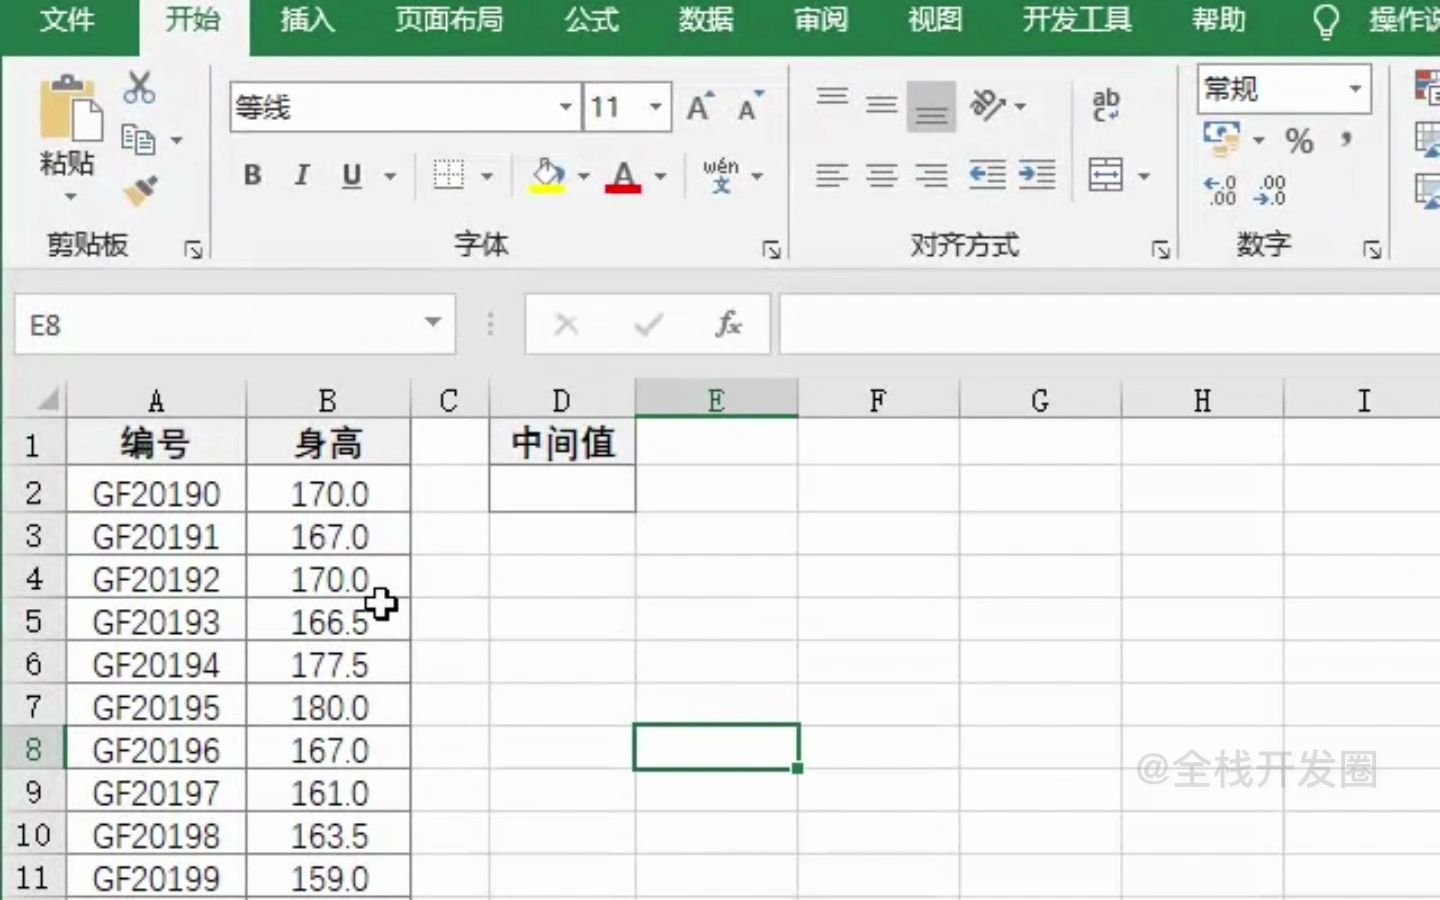Click the Copy icon
The image size is (1440, 900).
click(138, 140)
